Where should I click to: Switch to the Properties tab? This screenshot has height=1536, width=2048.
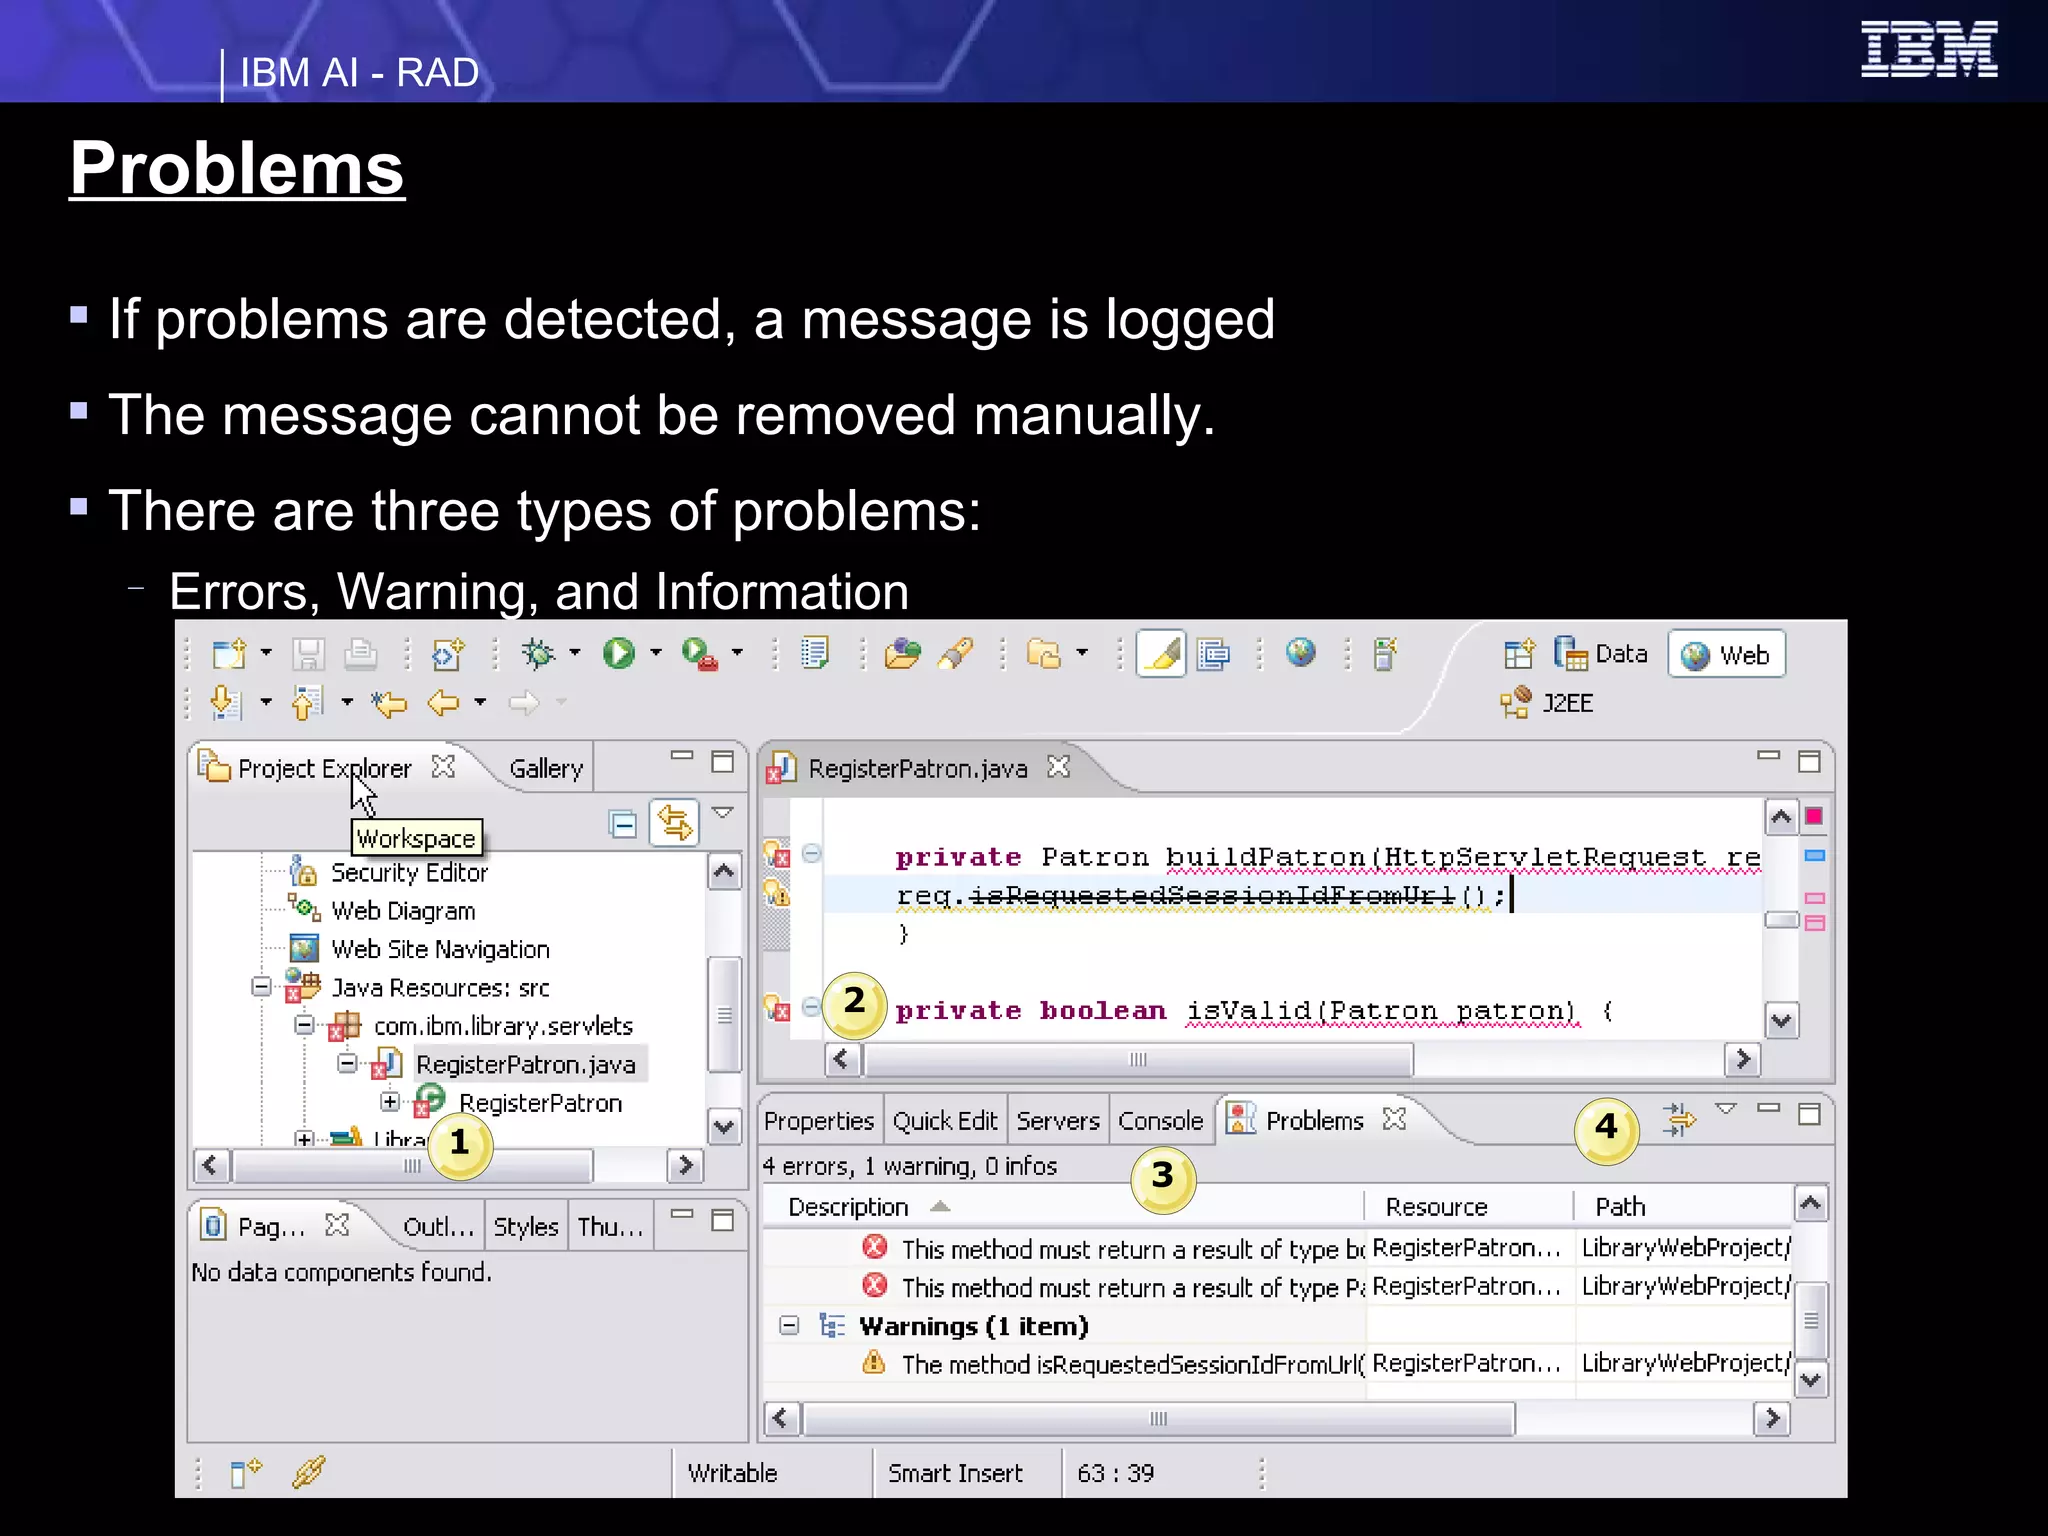(x=819, y=1121)
